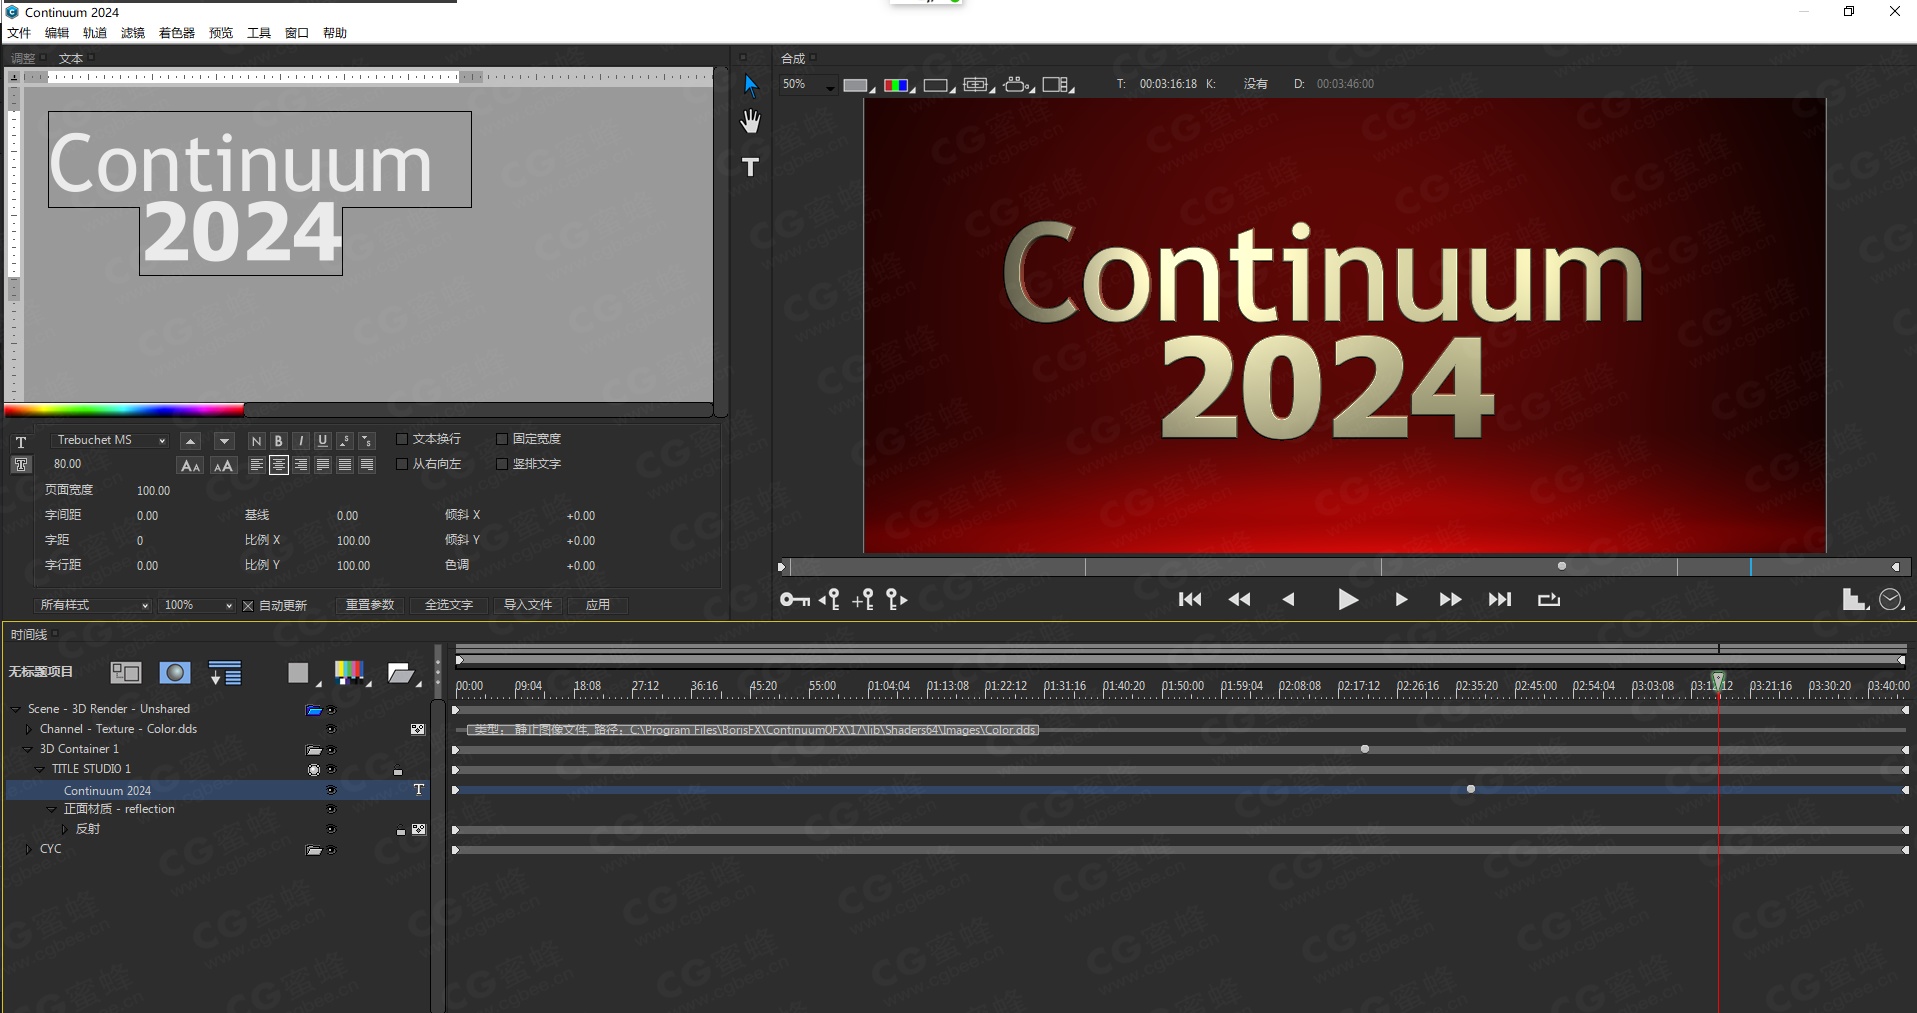Screen dimensions: 1917x1013
Task: Toggle loop playback
Action: click(1549, 600)
